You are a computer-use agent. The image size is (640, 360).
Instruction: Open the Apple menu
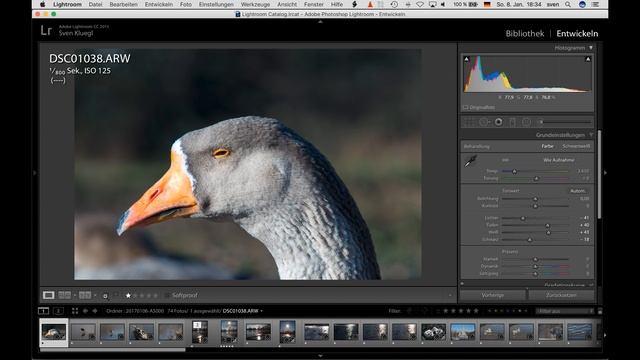(42, 4)
